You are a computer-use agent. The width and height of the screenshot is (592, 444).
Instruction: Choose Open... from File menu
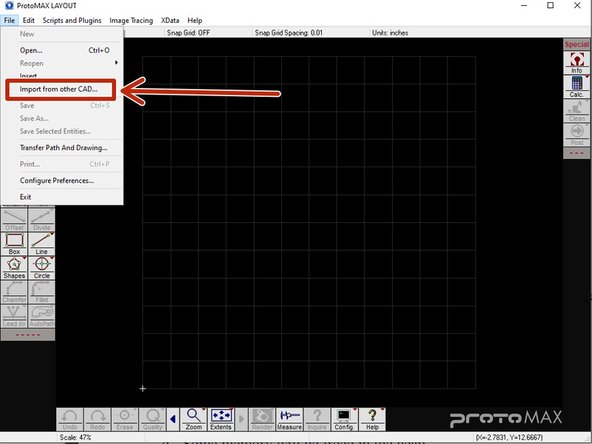coord(62,50)
